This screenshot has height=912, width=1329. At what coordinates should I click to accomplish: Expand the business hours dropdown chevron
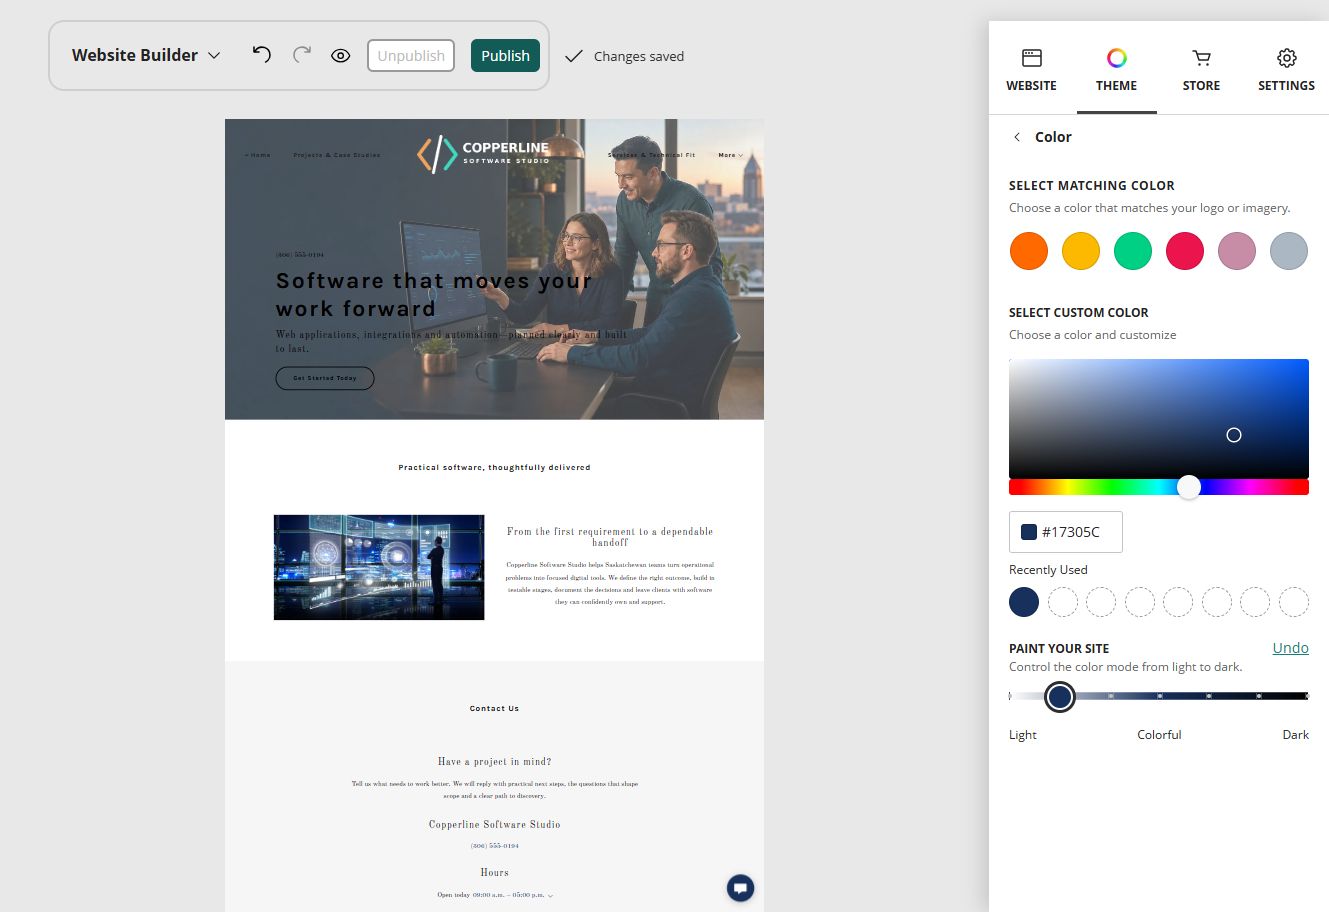[550, 896]
